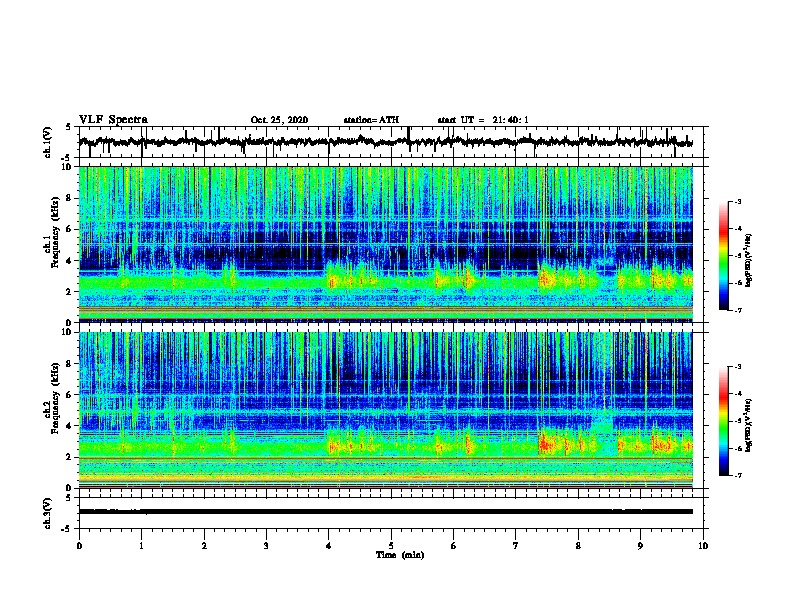792x612 pixels.
Task: Click the time axis tick label "1"
Action: tap(141, 546)
